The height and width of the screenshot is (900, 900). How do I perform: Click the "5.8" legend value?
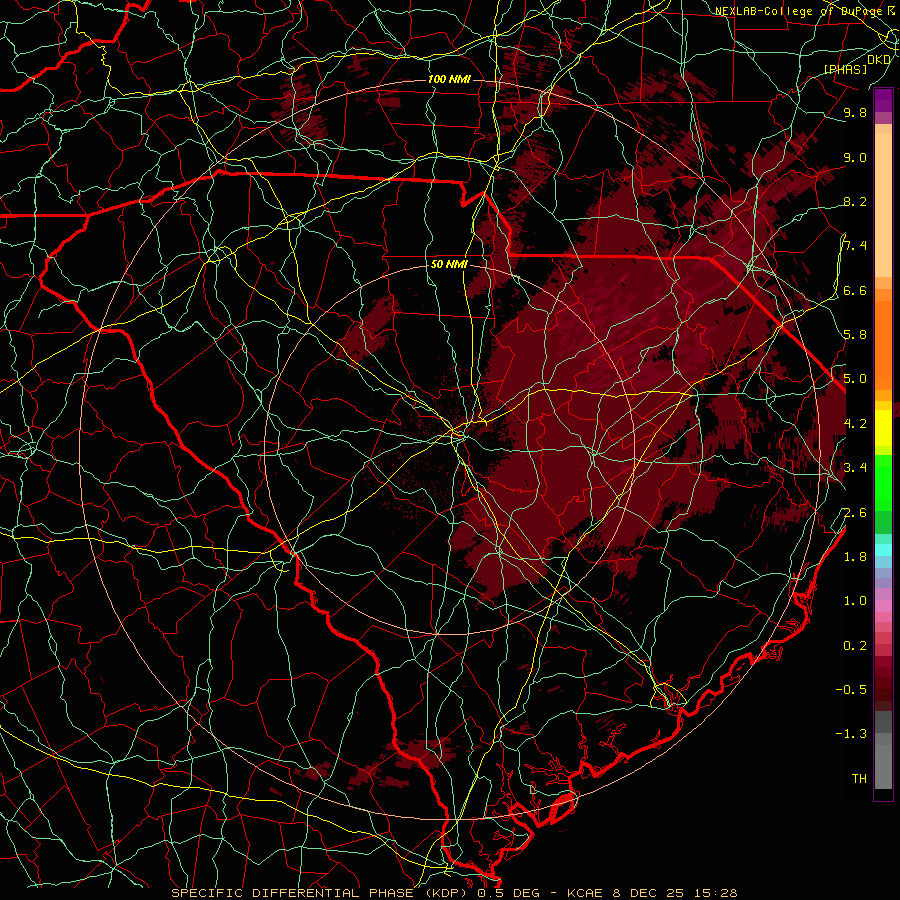tap(855, 334)
